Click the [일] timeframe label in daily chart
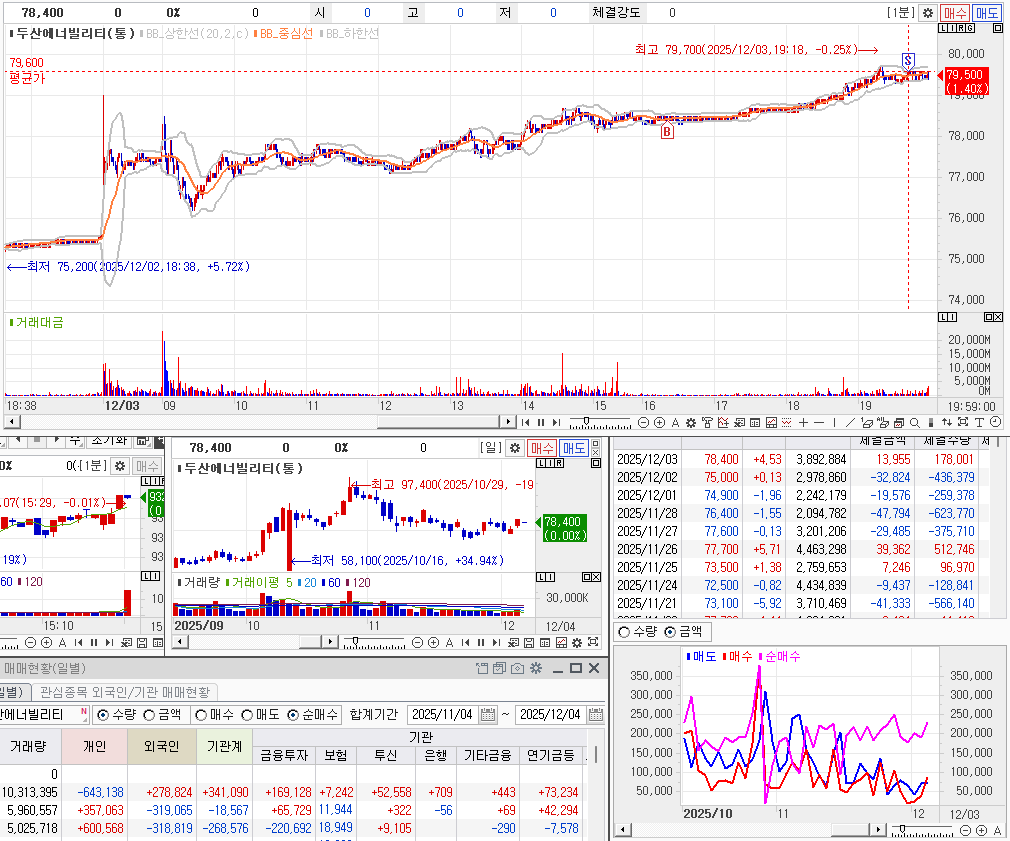1010x841 pixels. coord(491,448)
